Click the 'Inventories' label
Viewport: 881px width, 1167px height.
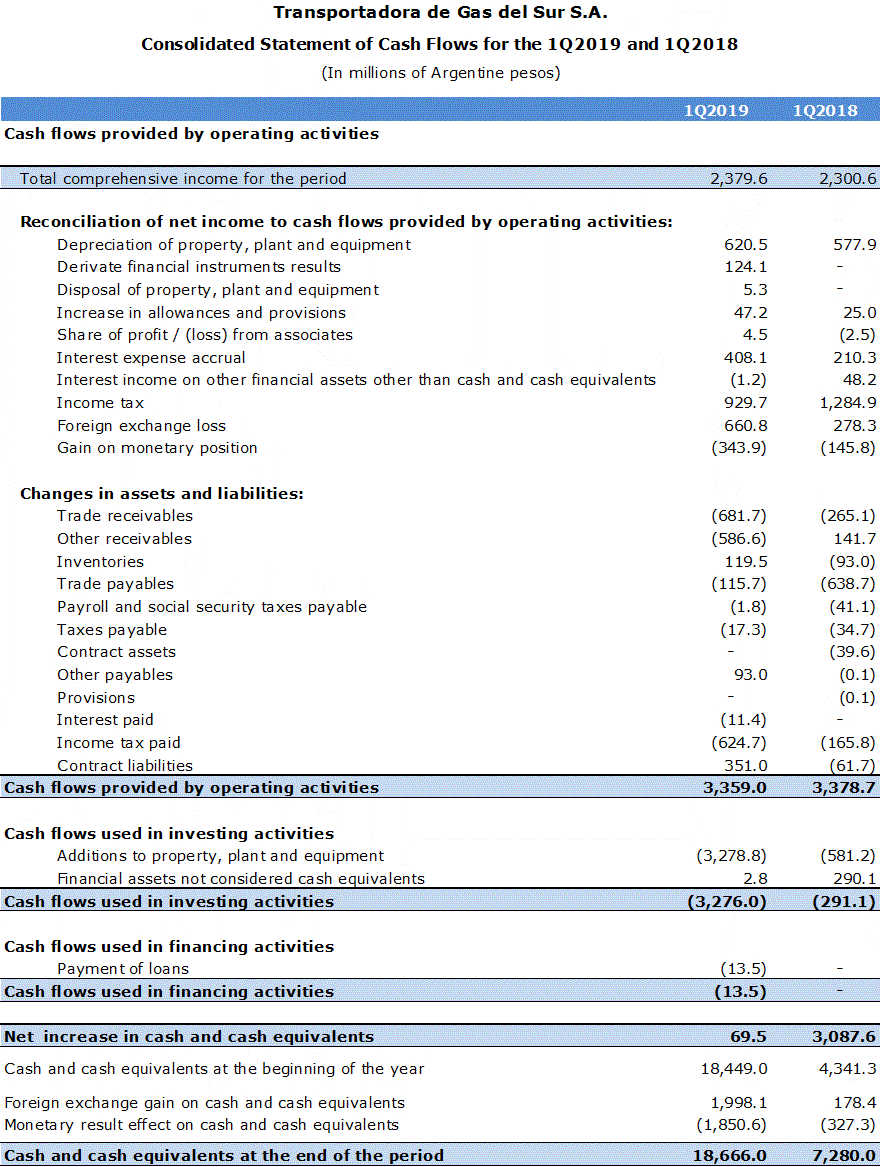pyautogui.click(x=100, y=562)
